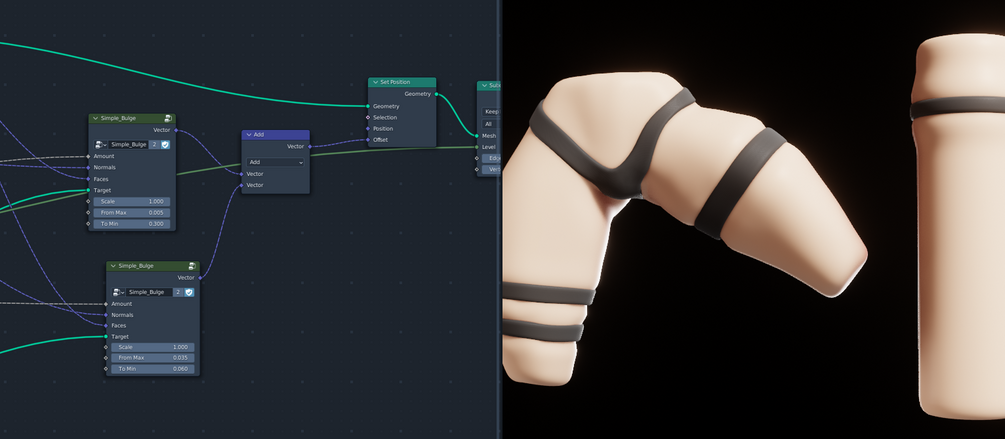Collapse the Set Position node
Image resolution: width=1005 pixels, height=439 pixels.
click(x=376, y=82)
